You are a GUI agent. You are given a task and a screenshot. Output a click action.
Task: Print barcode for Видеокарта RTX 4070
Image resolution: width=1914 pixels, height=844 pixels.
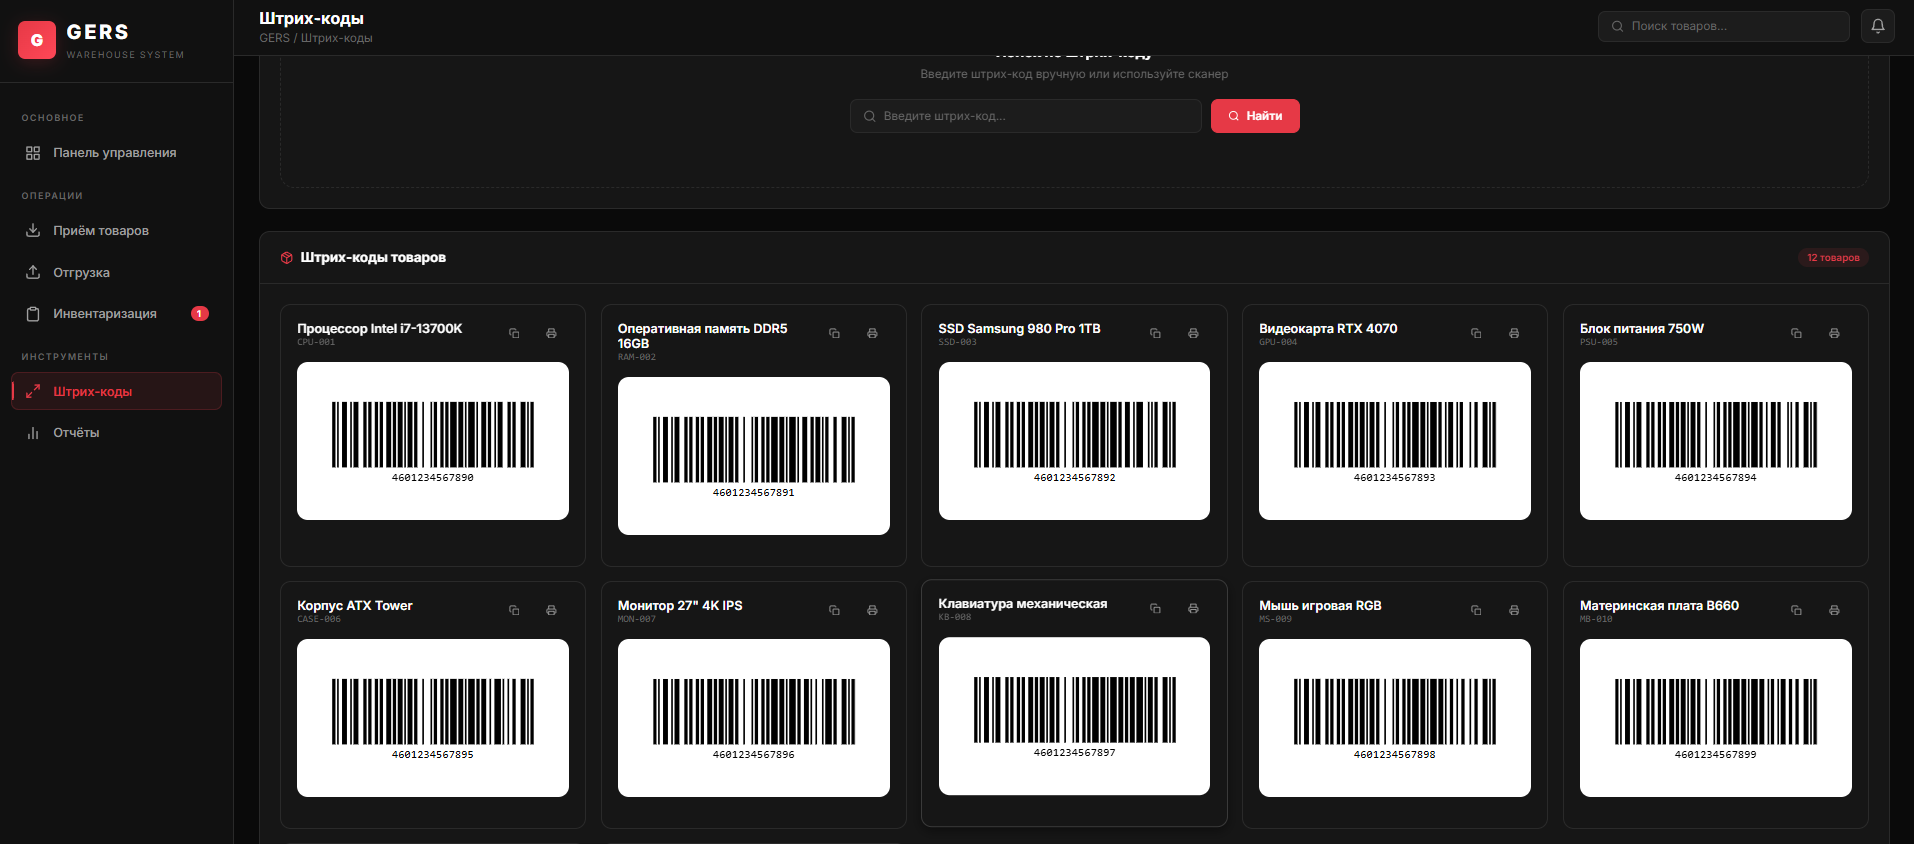coord(1513,333)
